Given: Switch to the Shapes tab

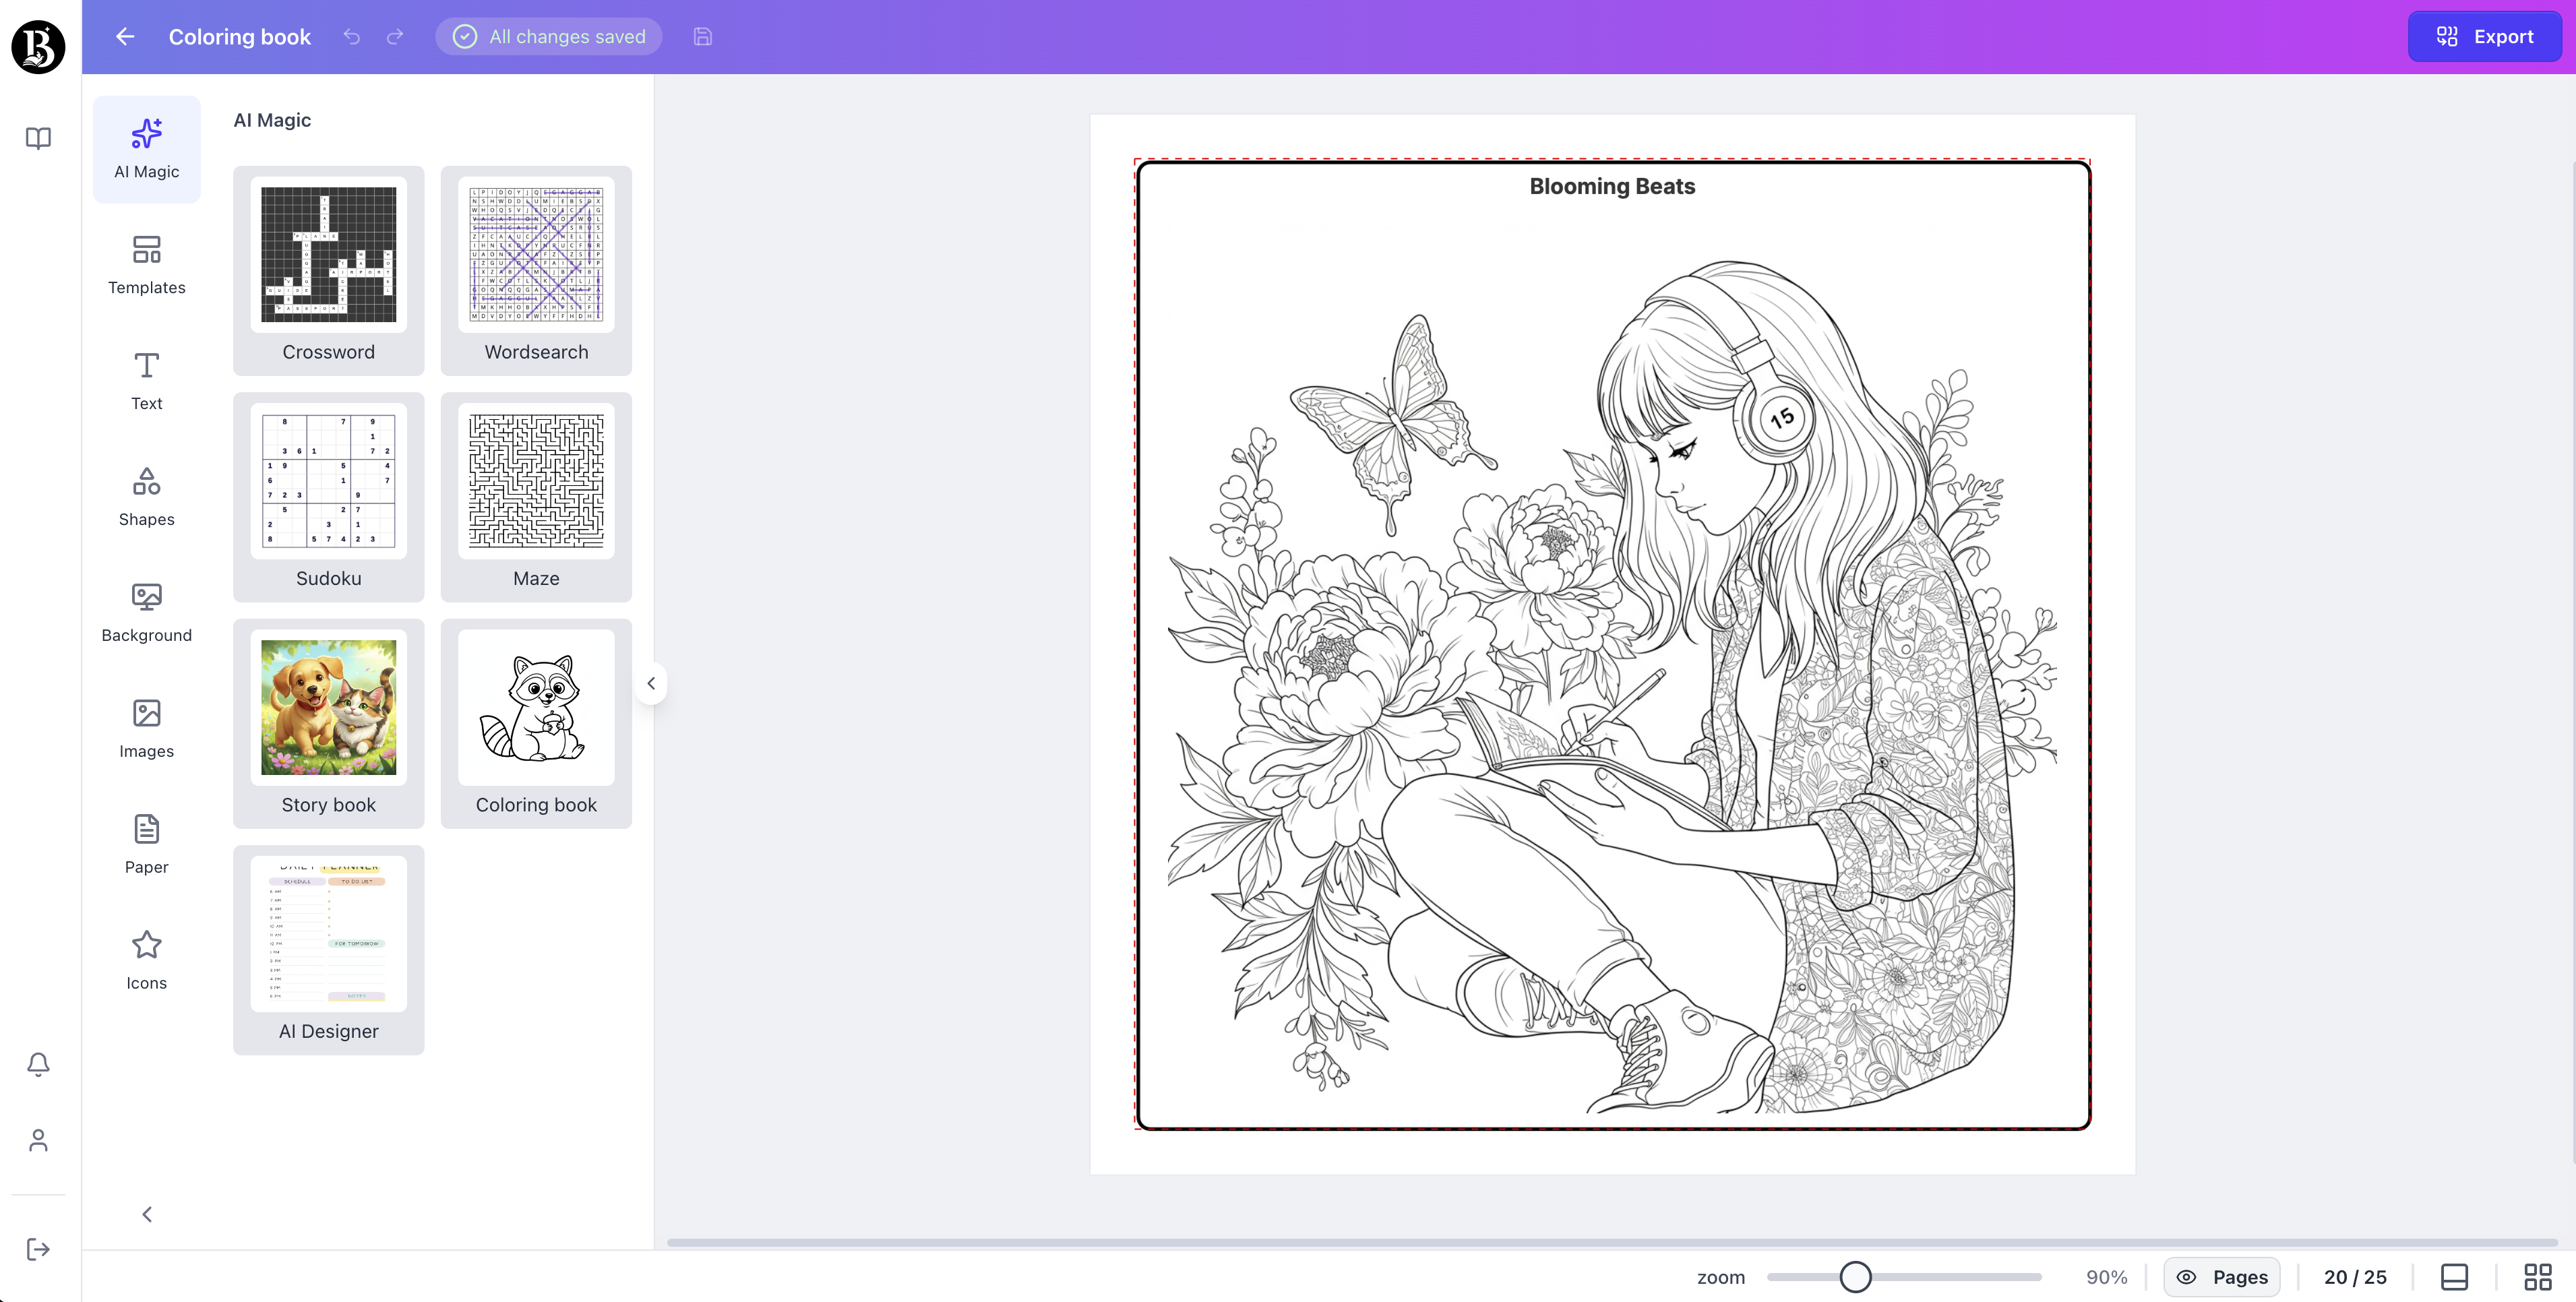Looking at the screenshot, I should pos(146,497).
